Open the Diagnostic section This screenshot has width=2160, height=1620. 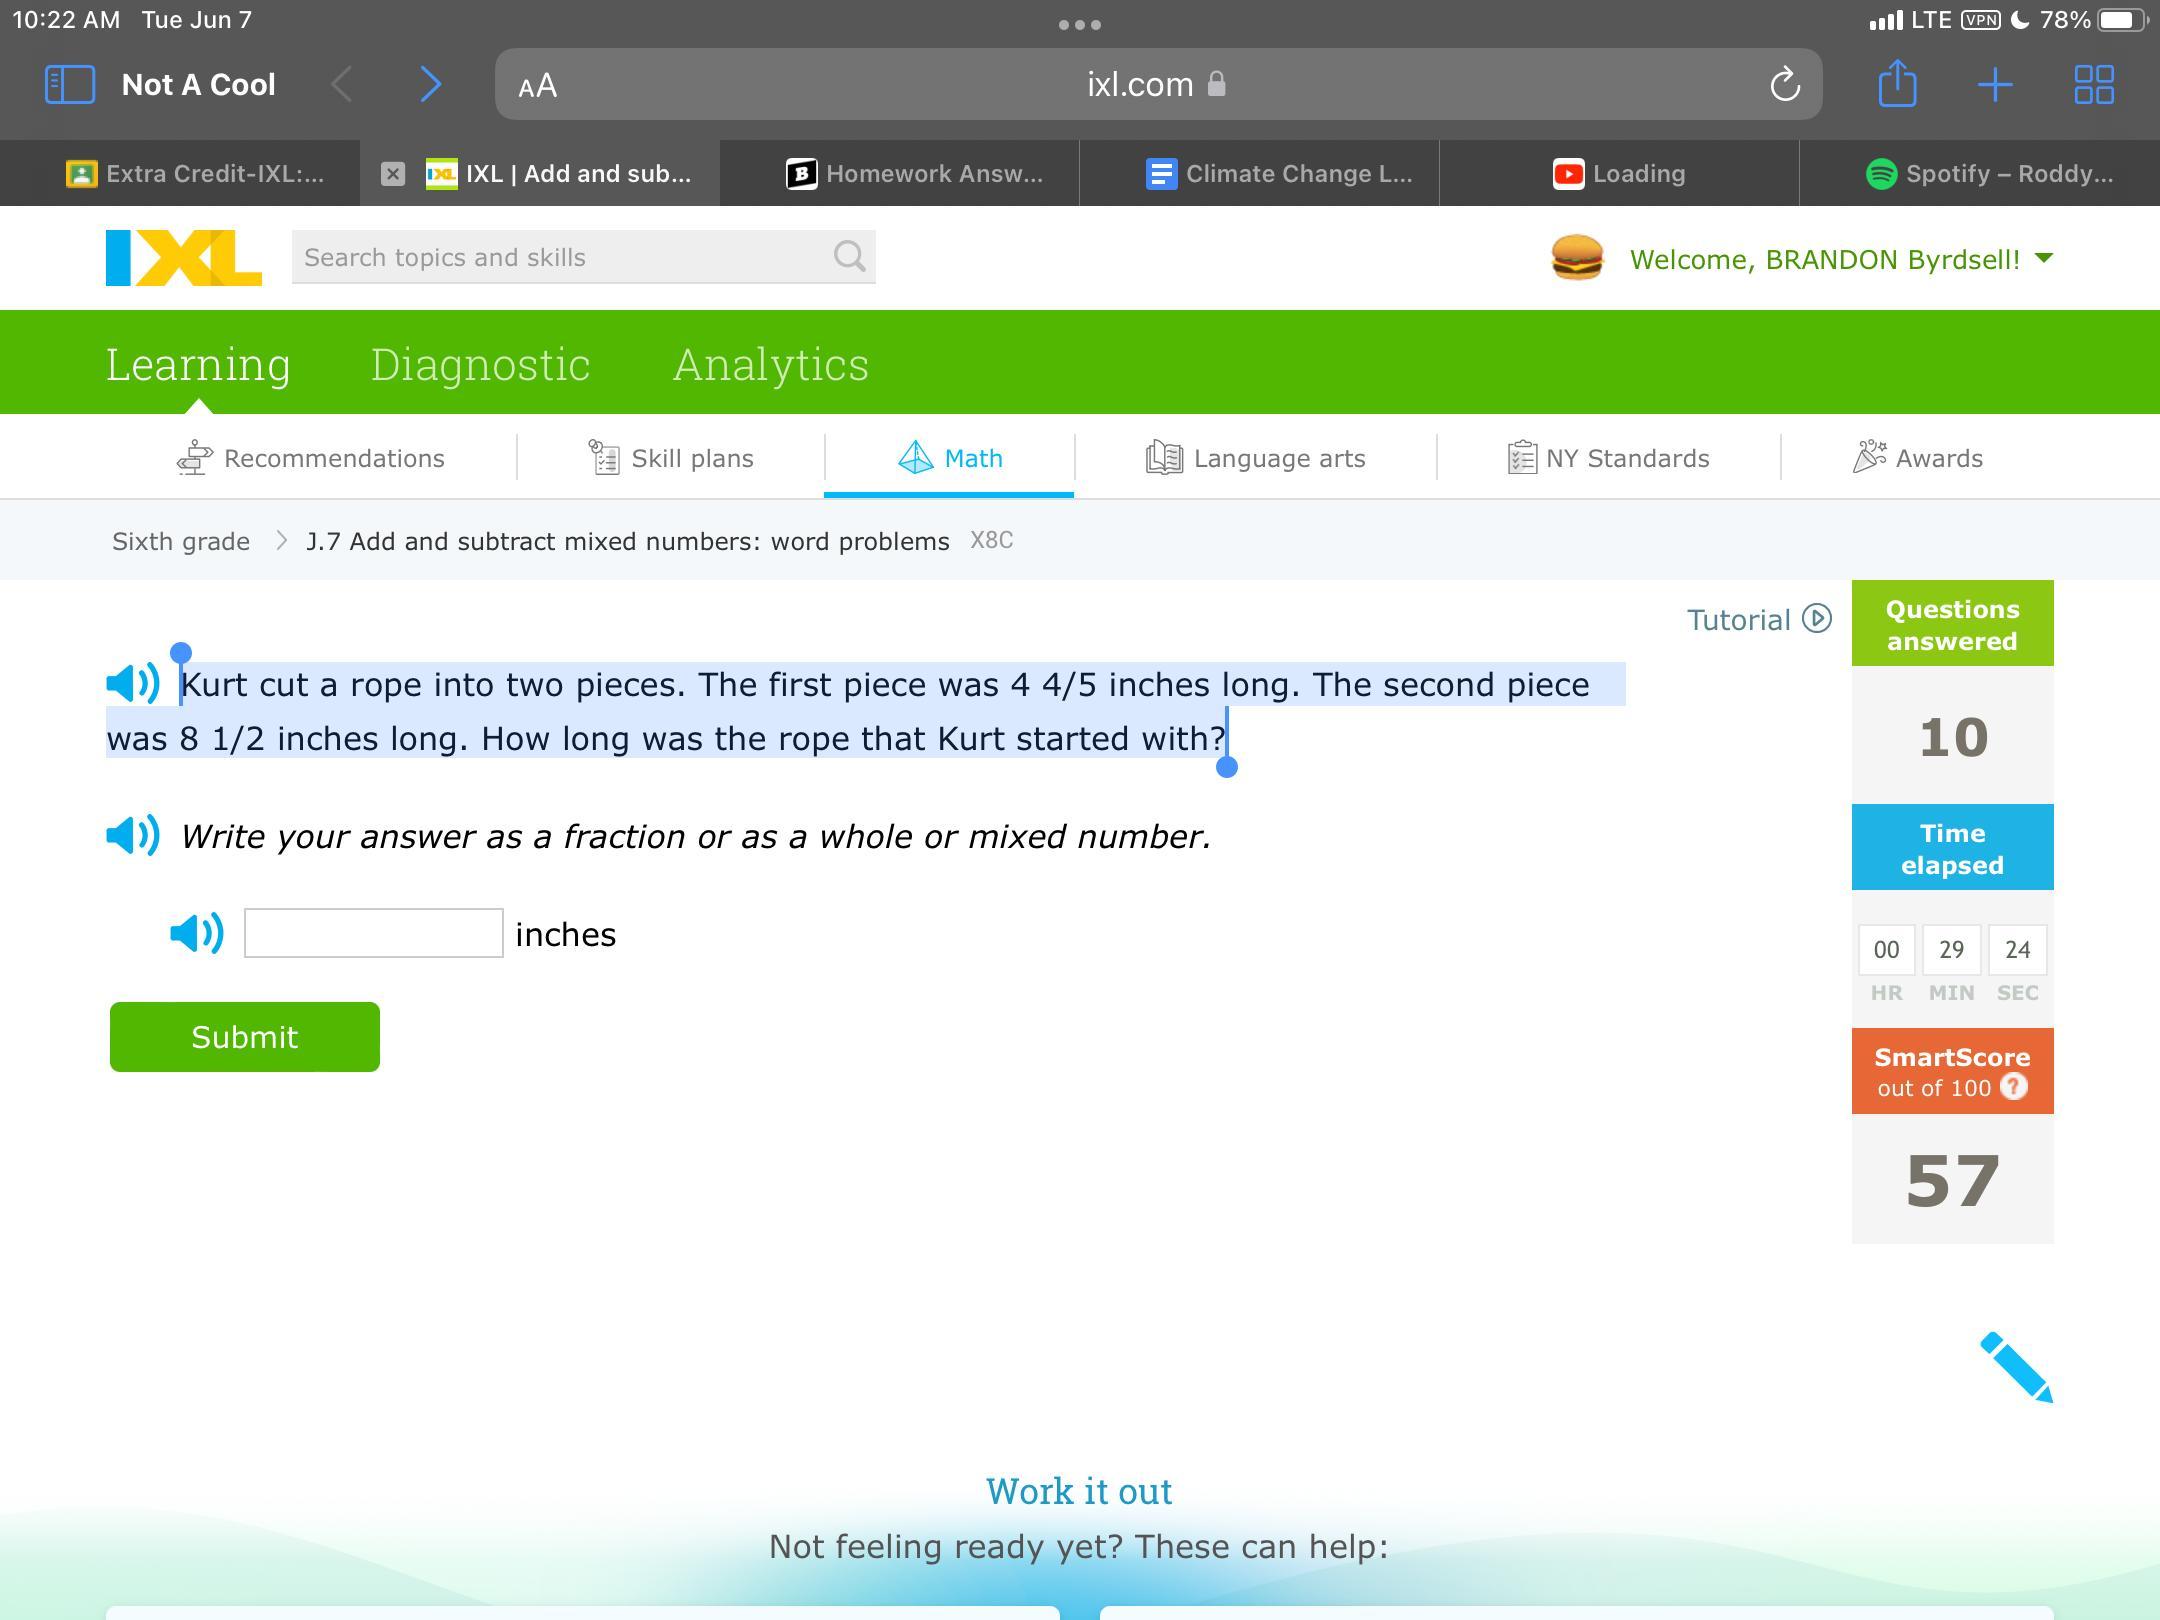(x=480, y=364)
